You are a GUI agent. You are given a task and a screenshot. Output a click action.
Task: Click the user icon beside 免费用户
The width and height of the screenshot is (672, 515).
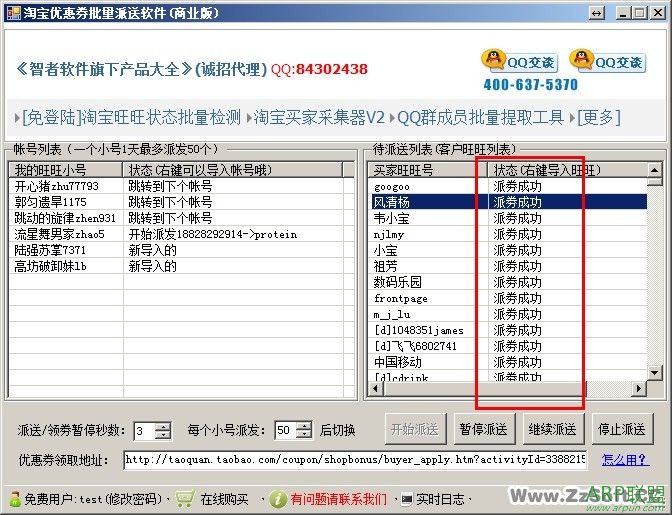(x=15, y=499)
